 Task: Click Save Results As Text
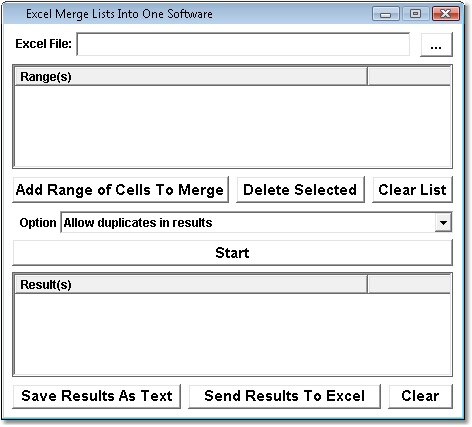pyautogui.click(x=97, y=396)
